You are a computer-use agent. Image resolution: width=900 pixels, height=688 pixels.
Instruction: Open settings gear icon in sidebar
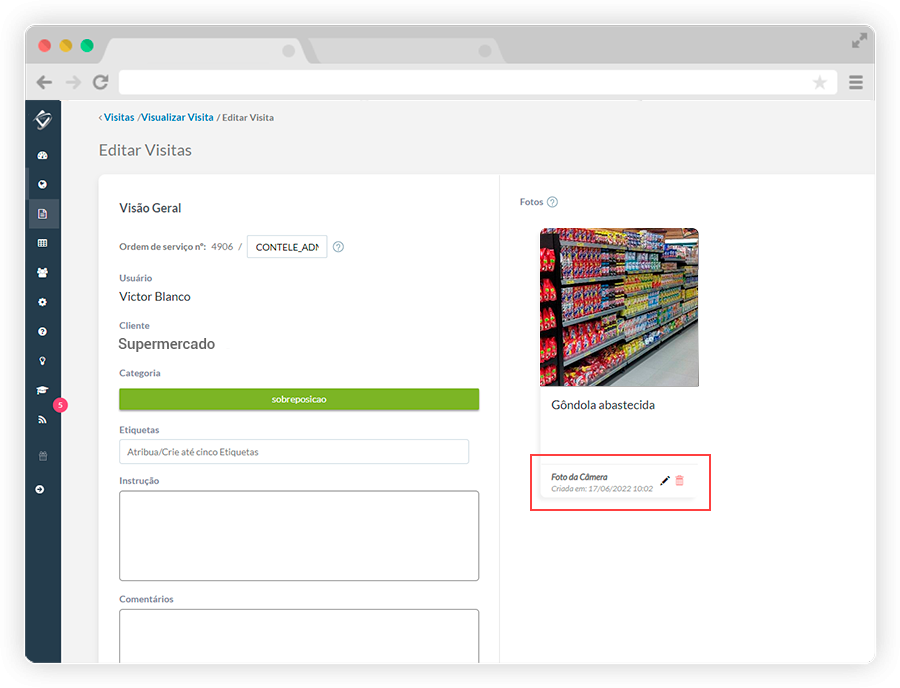(42, 302)
